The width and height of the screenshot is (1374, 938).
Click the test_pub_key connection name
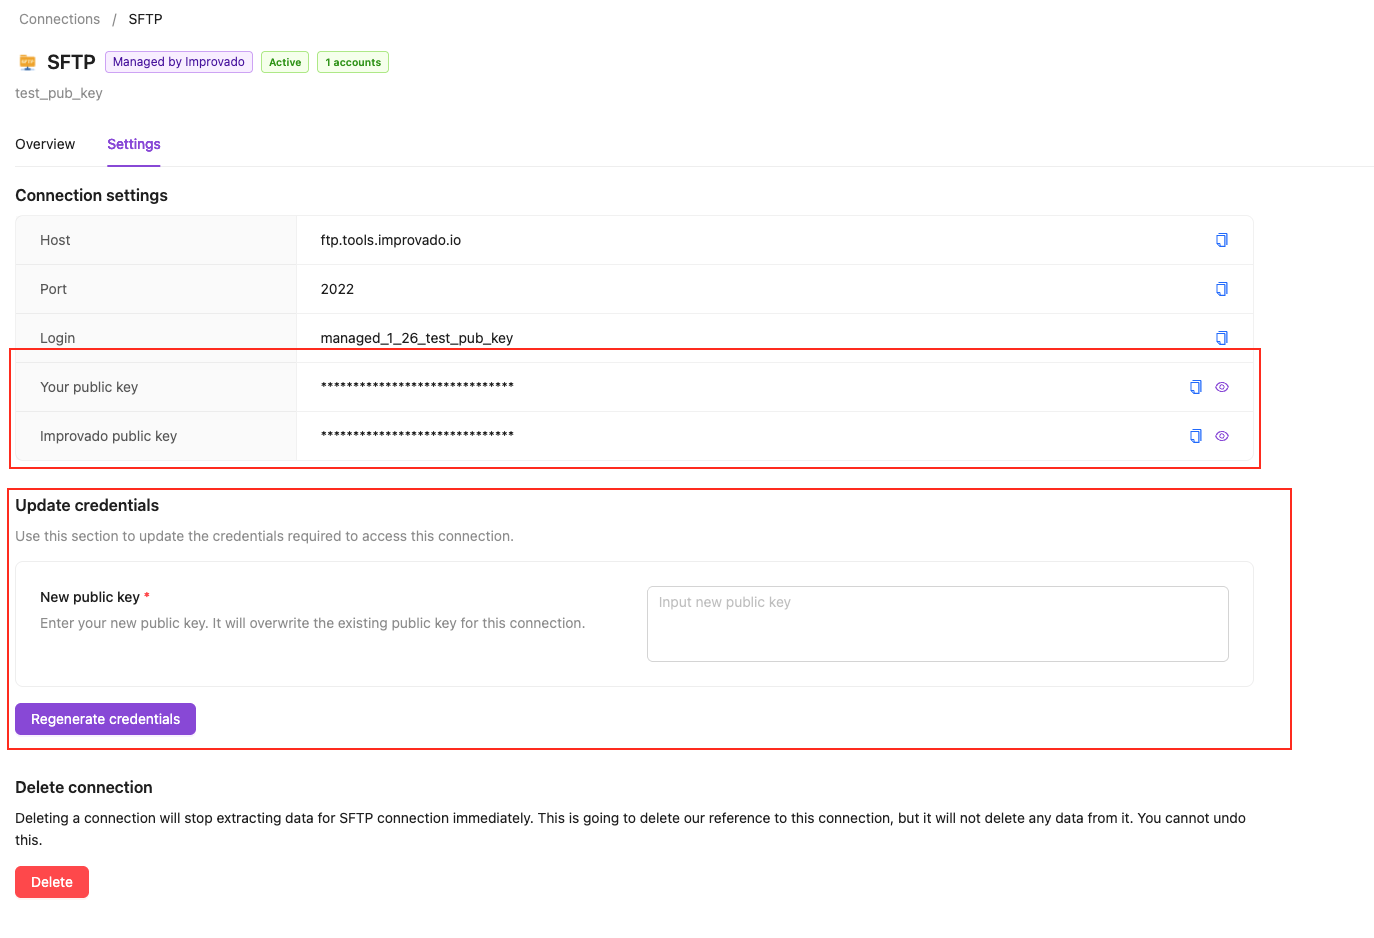59,93
